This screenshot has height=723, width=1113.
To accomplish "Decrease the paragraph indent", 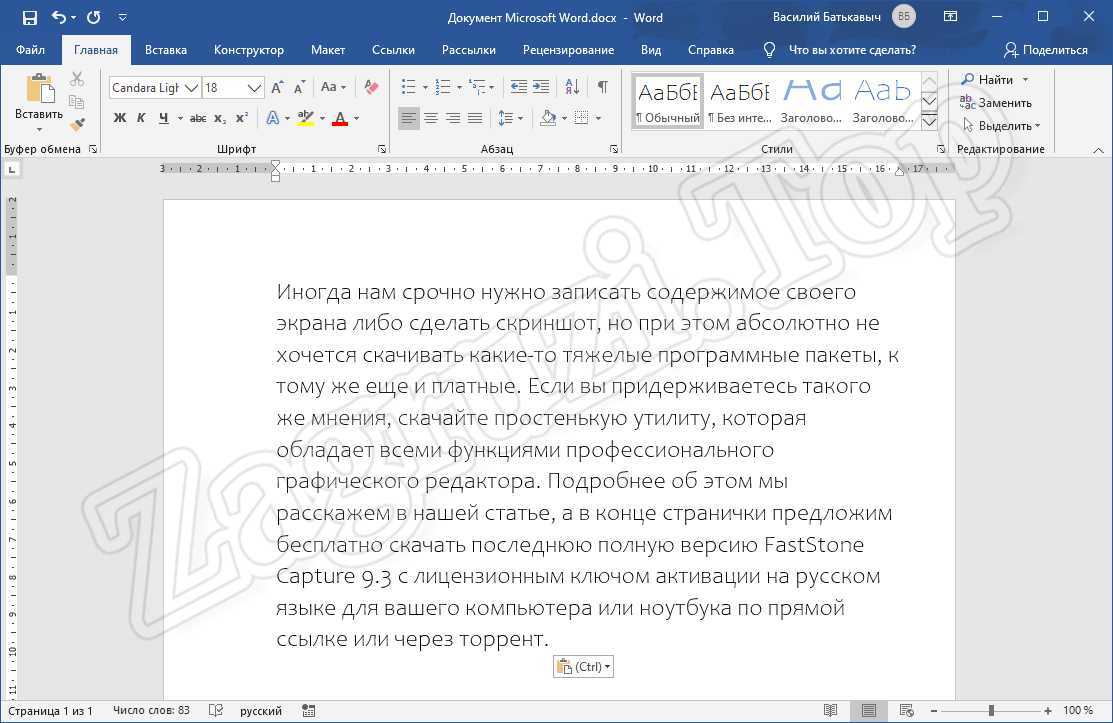I will 519,87.
